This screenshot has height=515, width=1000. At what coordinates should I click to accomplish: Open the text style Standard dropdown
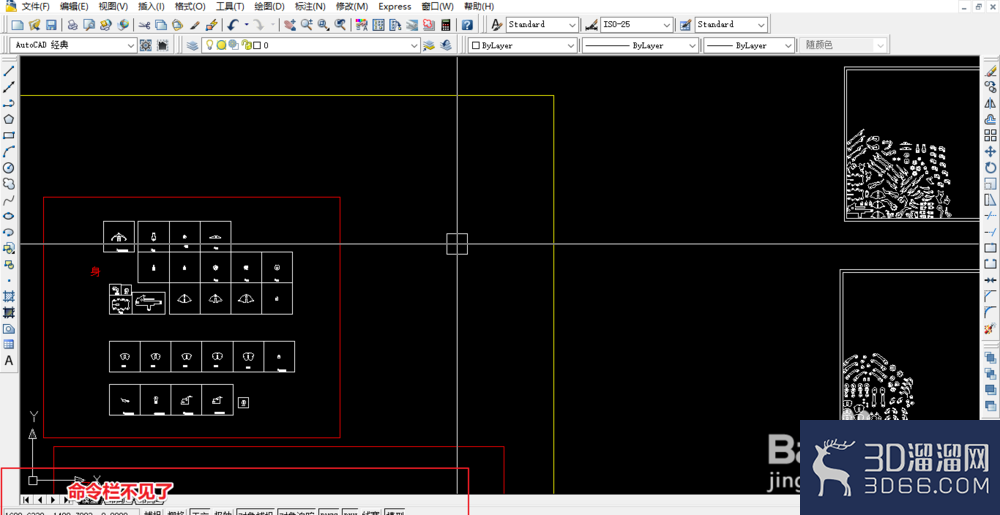coord(572,25)
